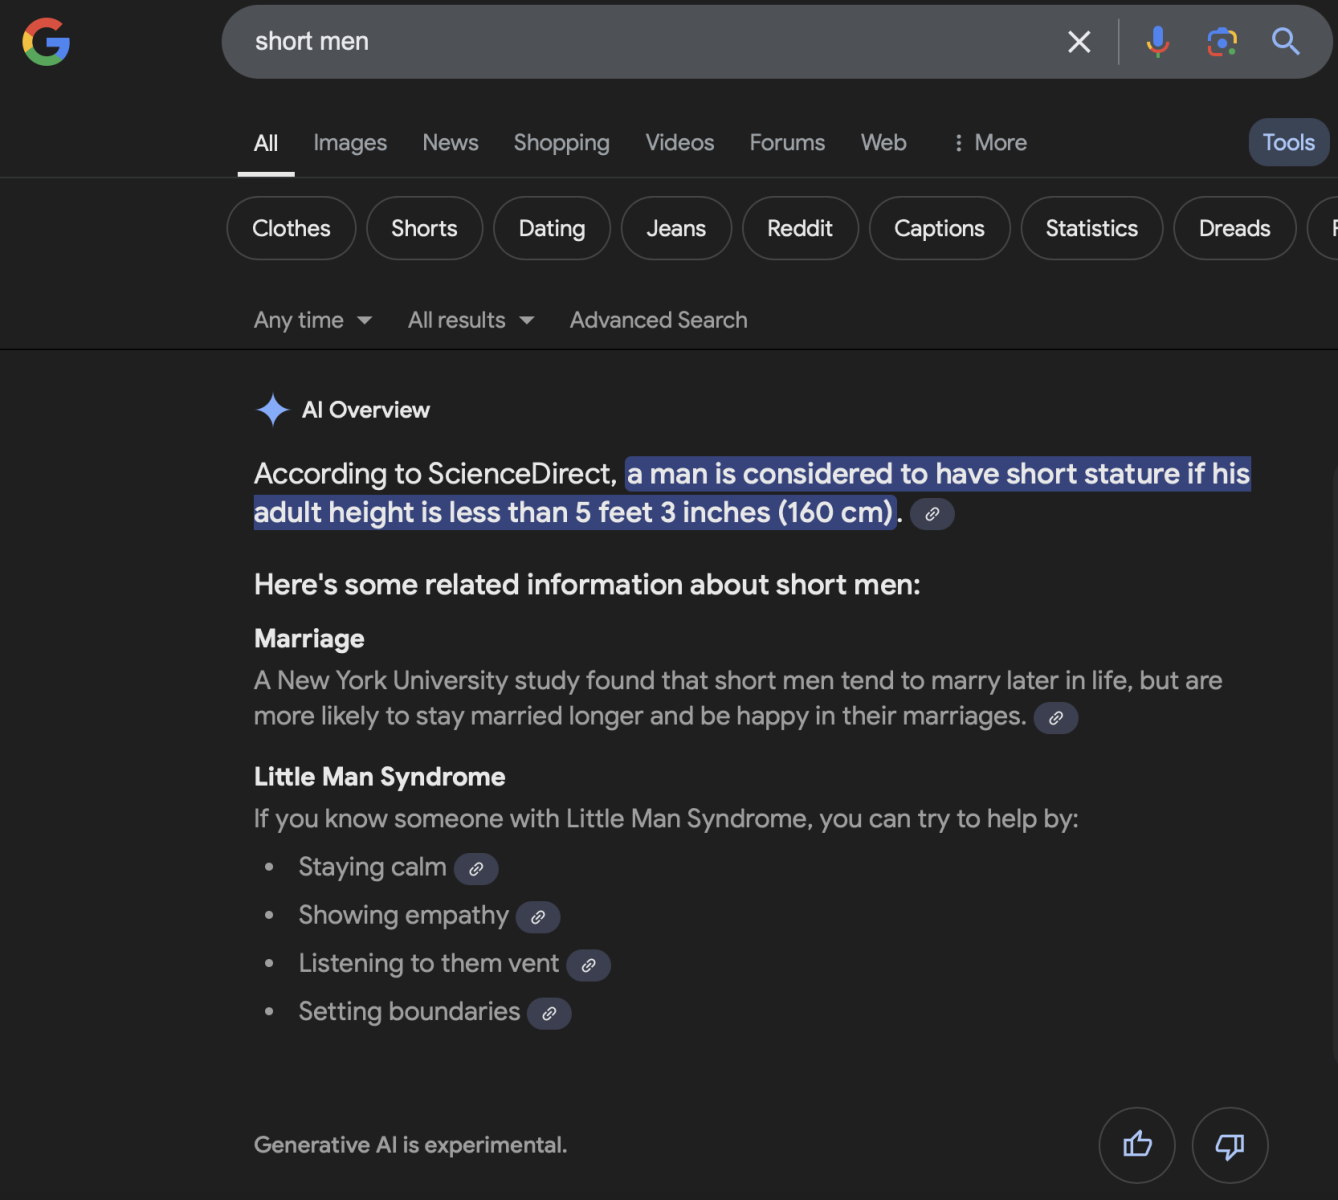Select the Reddit suggestion chip

800,228
